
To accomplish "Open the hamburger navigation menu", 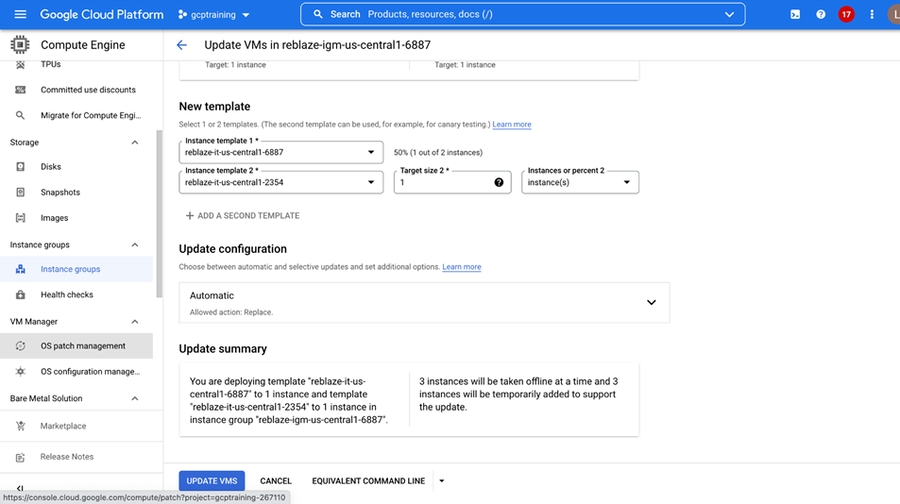I will coord(20,14).
